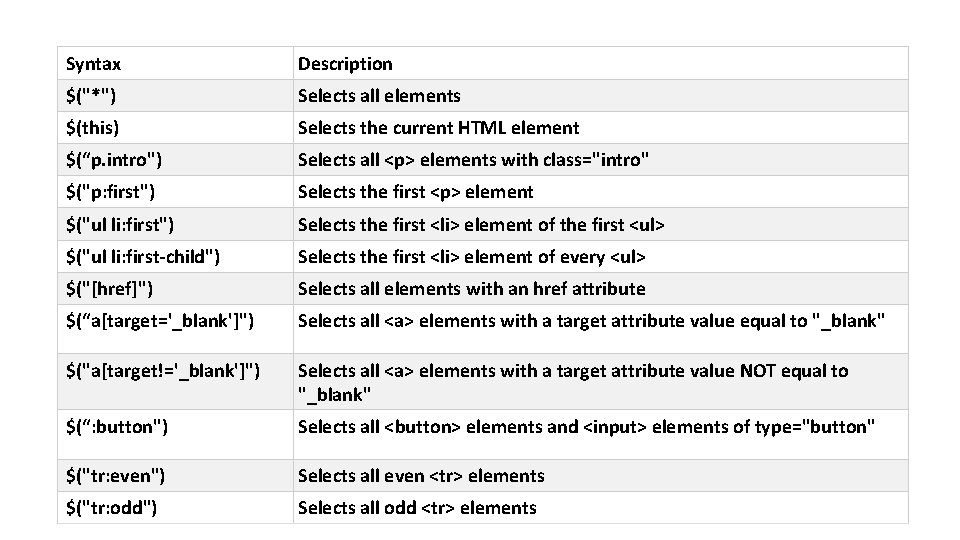The image size is (960, 540).
Task: Click the $("tr:odd") selector cell
Action: coord(110,508)
